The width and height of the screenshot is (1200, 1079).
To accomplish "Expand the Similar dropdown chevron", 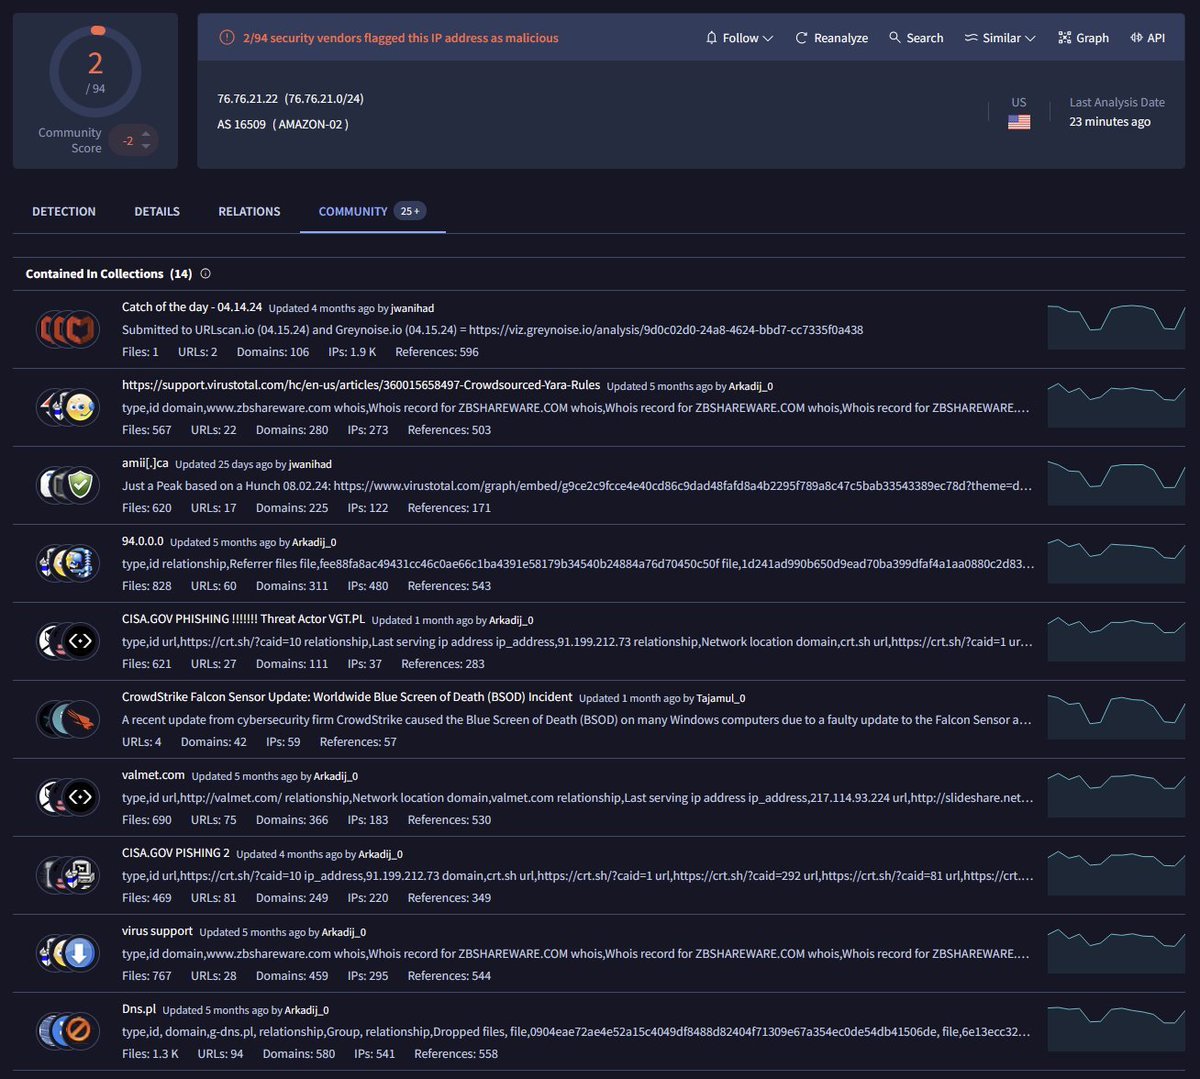I will (x=1031, y=38).
